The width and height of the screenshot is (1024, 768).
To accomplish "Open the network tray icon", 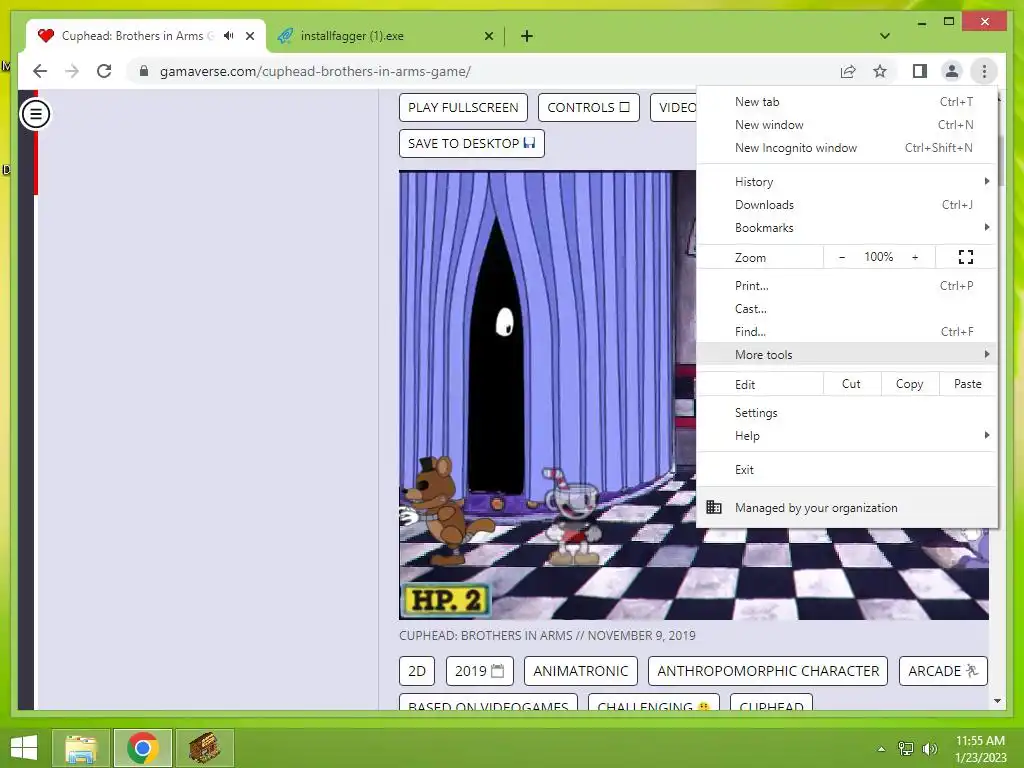I will [x=905, y=749].
